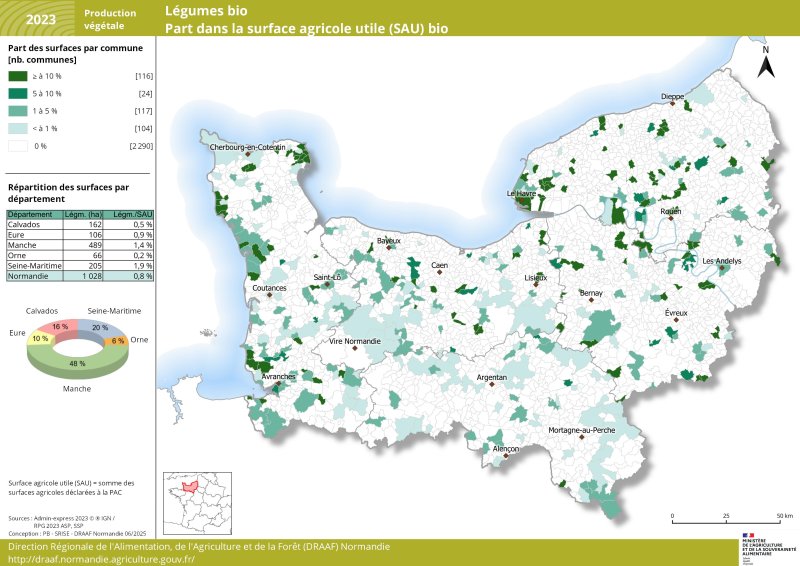Click the Lisieux city label
Image resolution: width=800 pixels, height=566 pixels.
[x=536, y=278]
